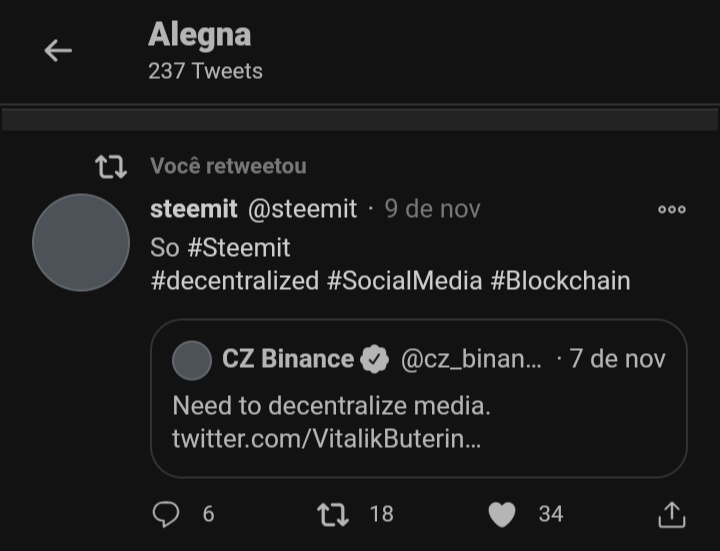Image resolution: width=720 pixels, height=551 pixels.
Task: Follow the twitter.com/VitalikButerin link
Action: [x=326, y=439]
